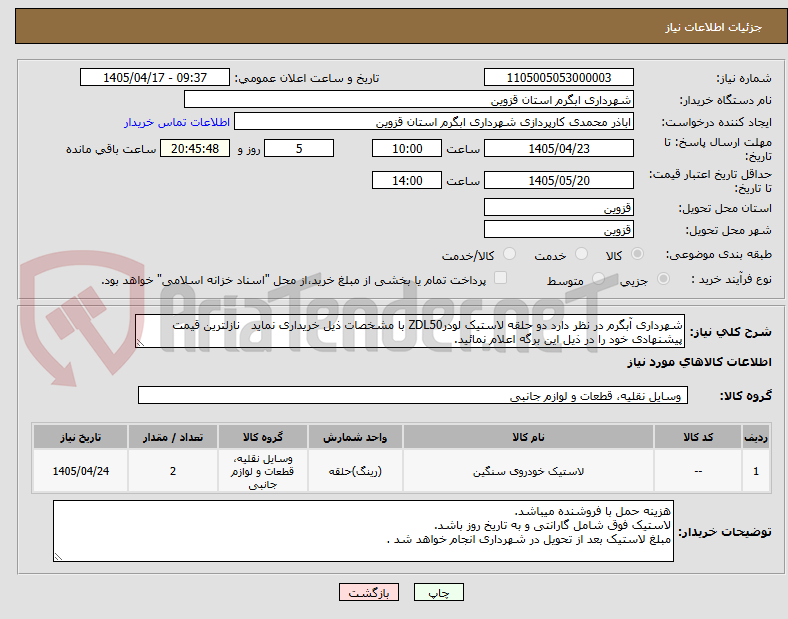Click the تعداد / مقدار column header

(173, 437)
